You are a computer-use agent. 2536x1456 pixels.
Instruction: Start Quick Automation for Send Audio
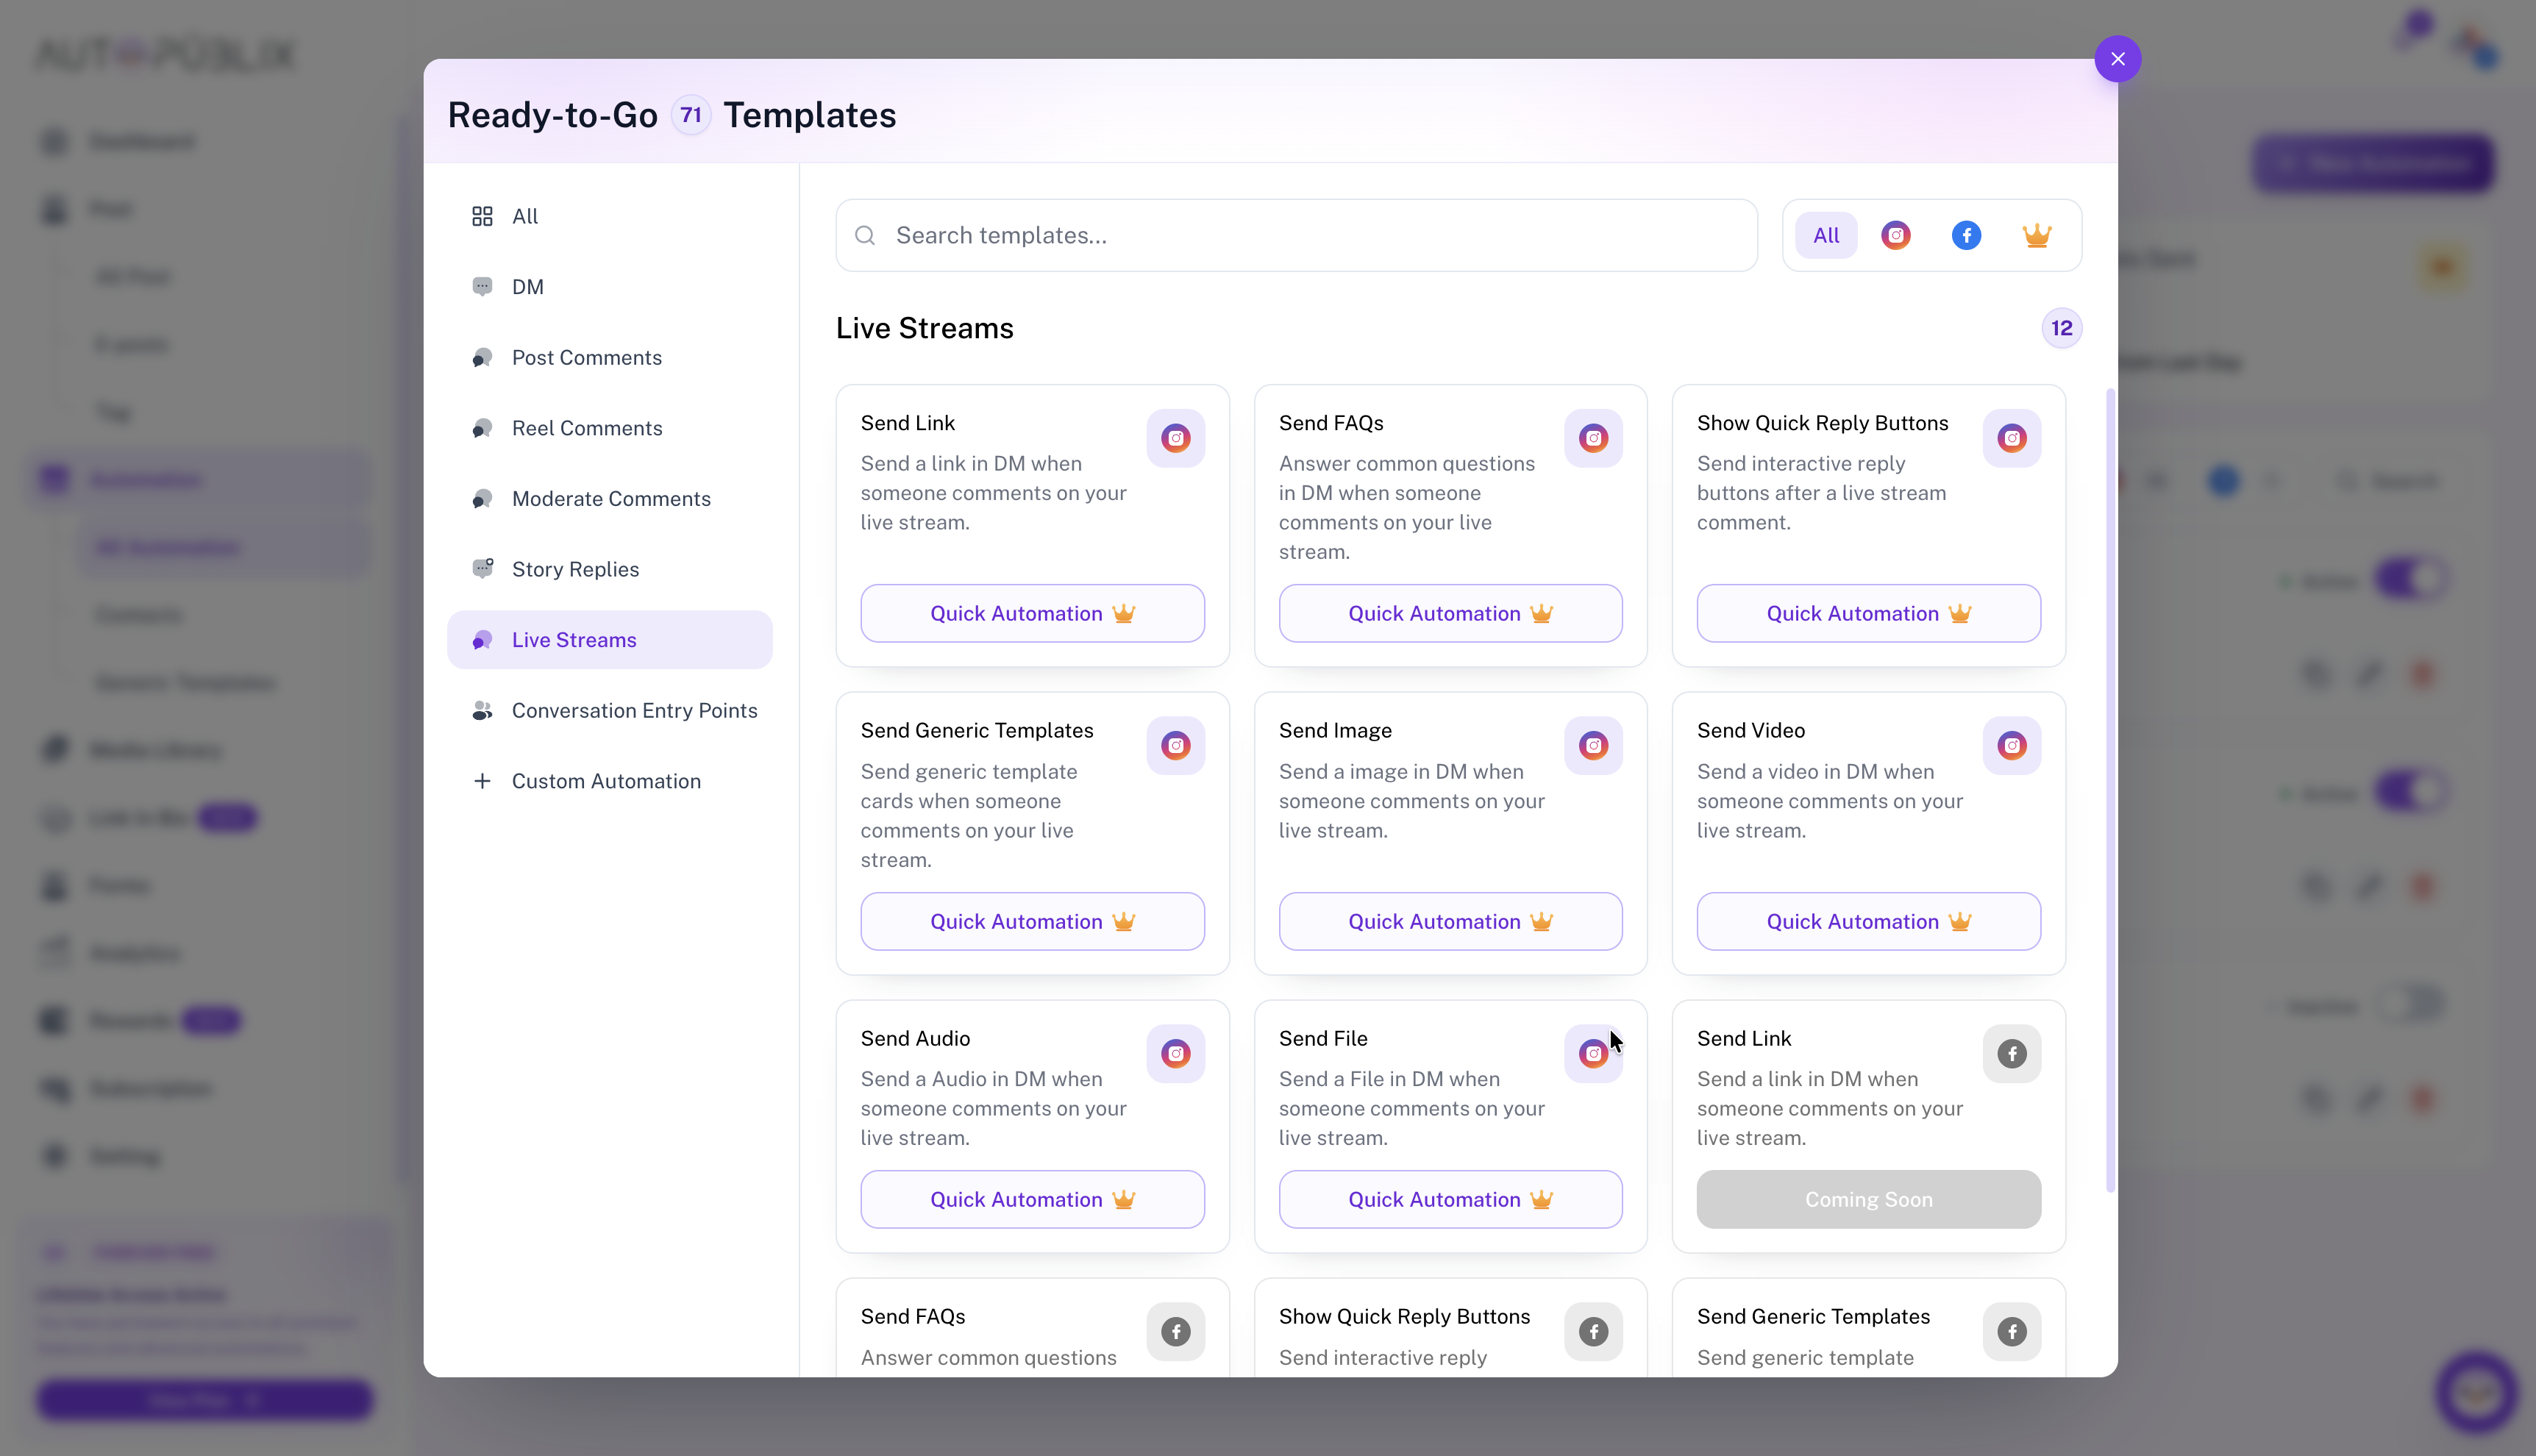point(1032,1200)
